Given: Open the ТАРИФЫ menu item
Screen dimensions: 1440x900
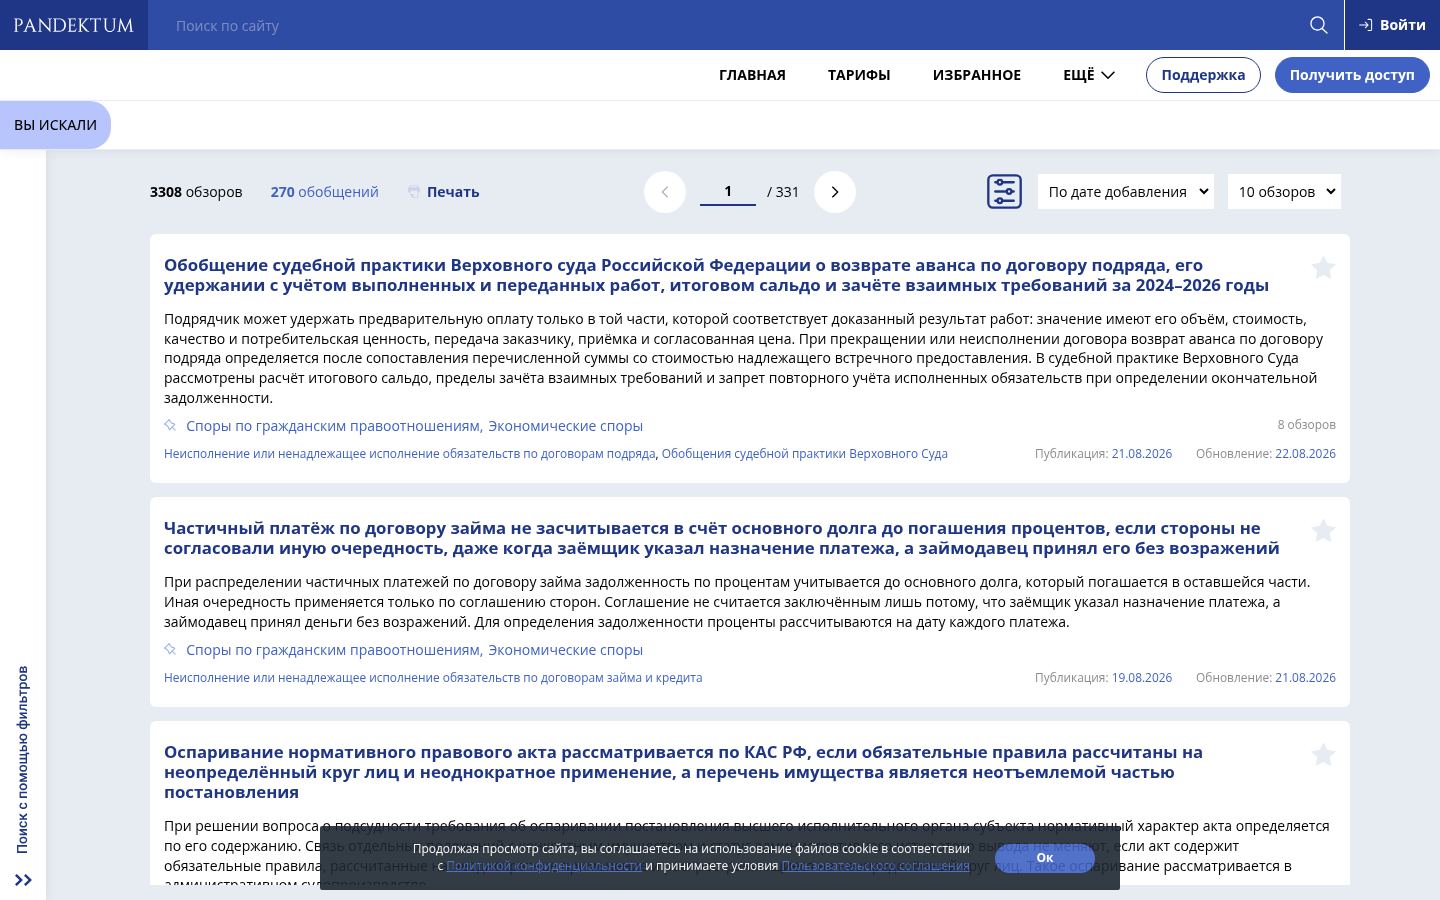Looking at the screenshot, I should [x=859, y=75].
